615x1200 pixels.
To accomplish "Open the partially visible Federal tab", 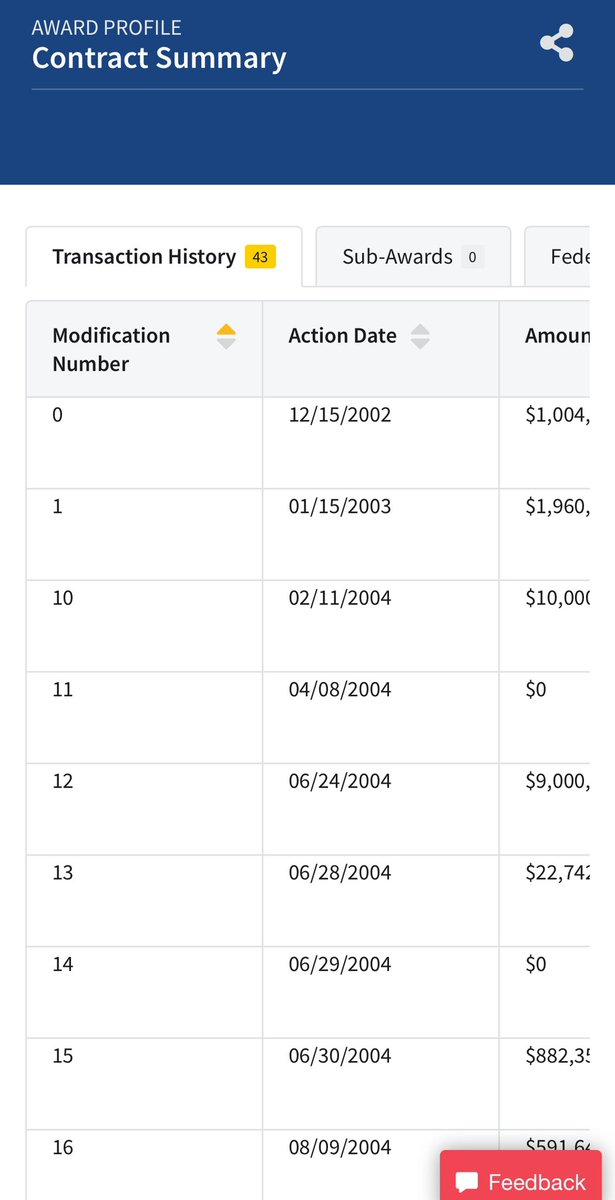I will pos(570,257).
